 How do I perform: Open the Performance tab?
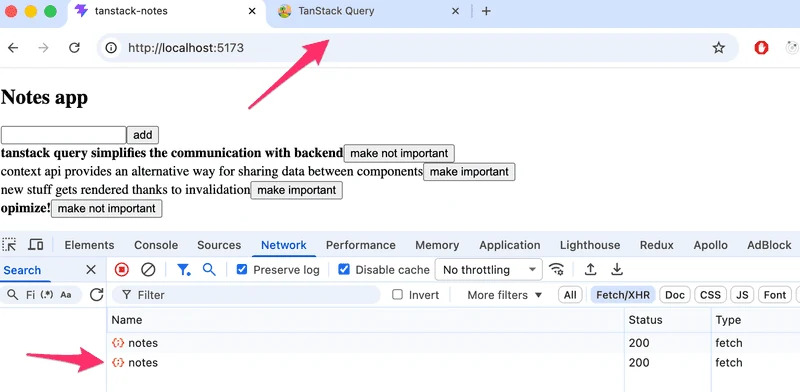361,245
